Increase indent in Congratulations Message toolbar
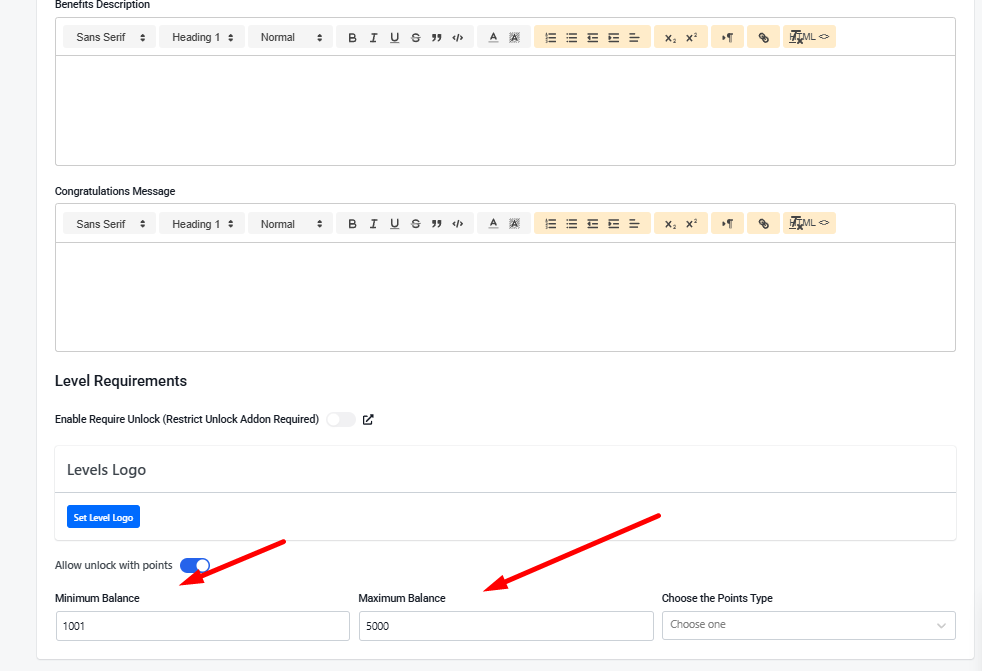The width and height of the screenshot is (982, 671). pyautogui.click(x=614, y=224)
